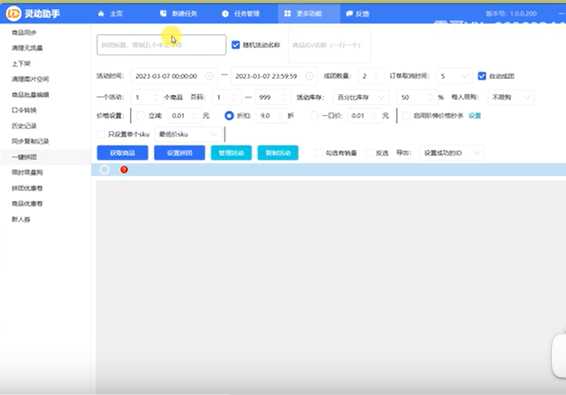
Task: Open the 设置成功的ID export dropdown
Action: pyautogui.click(x=451, y=153)
